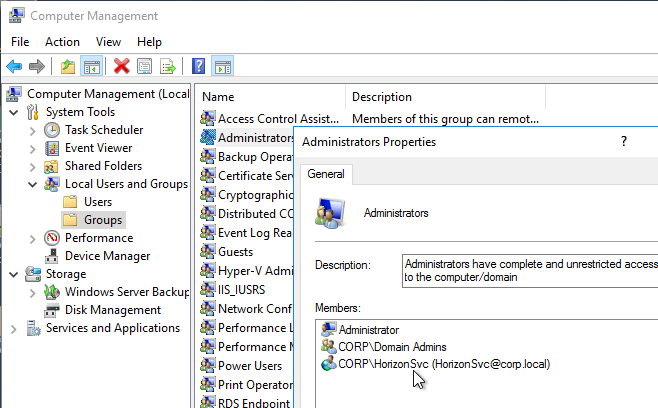This screenshot has width=658, height=408.
Task: Open the View menu
Action: coord(108,42)
